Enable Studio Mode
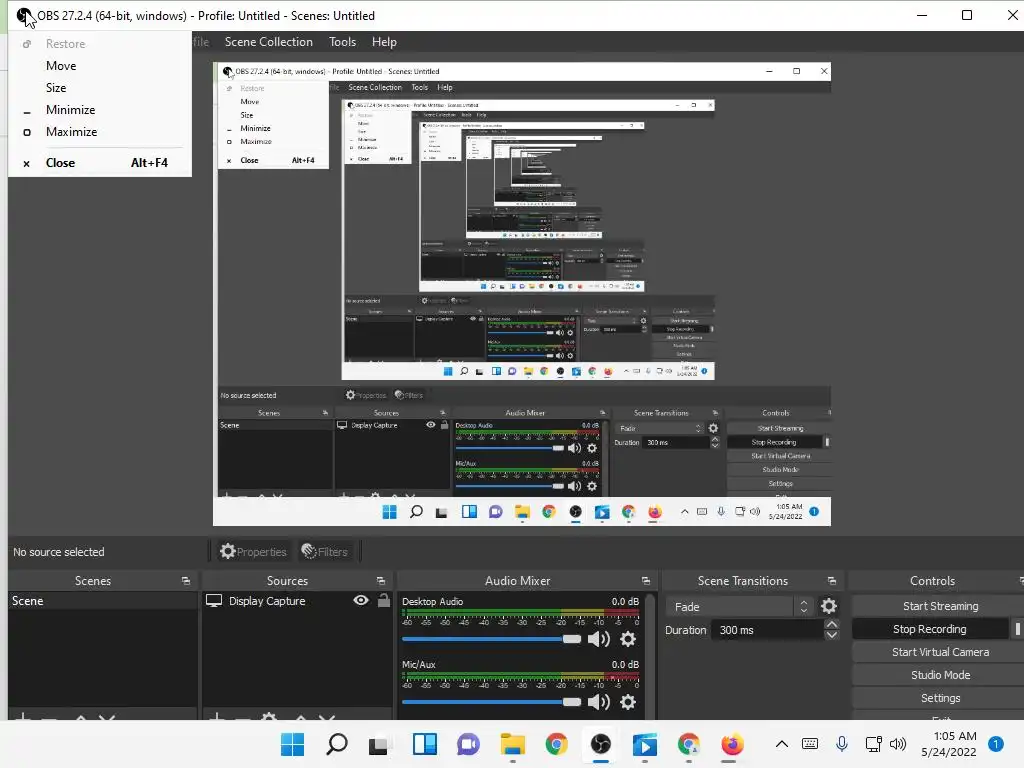 click(x=940, y=675)
